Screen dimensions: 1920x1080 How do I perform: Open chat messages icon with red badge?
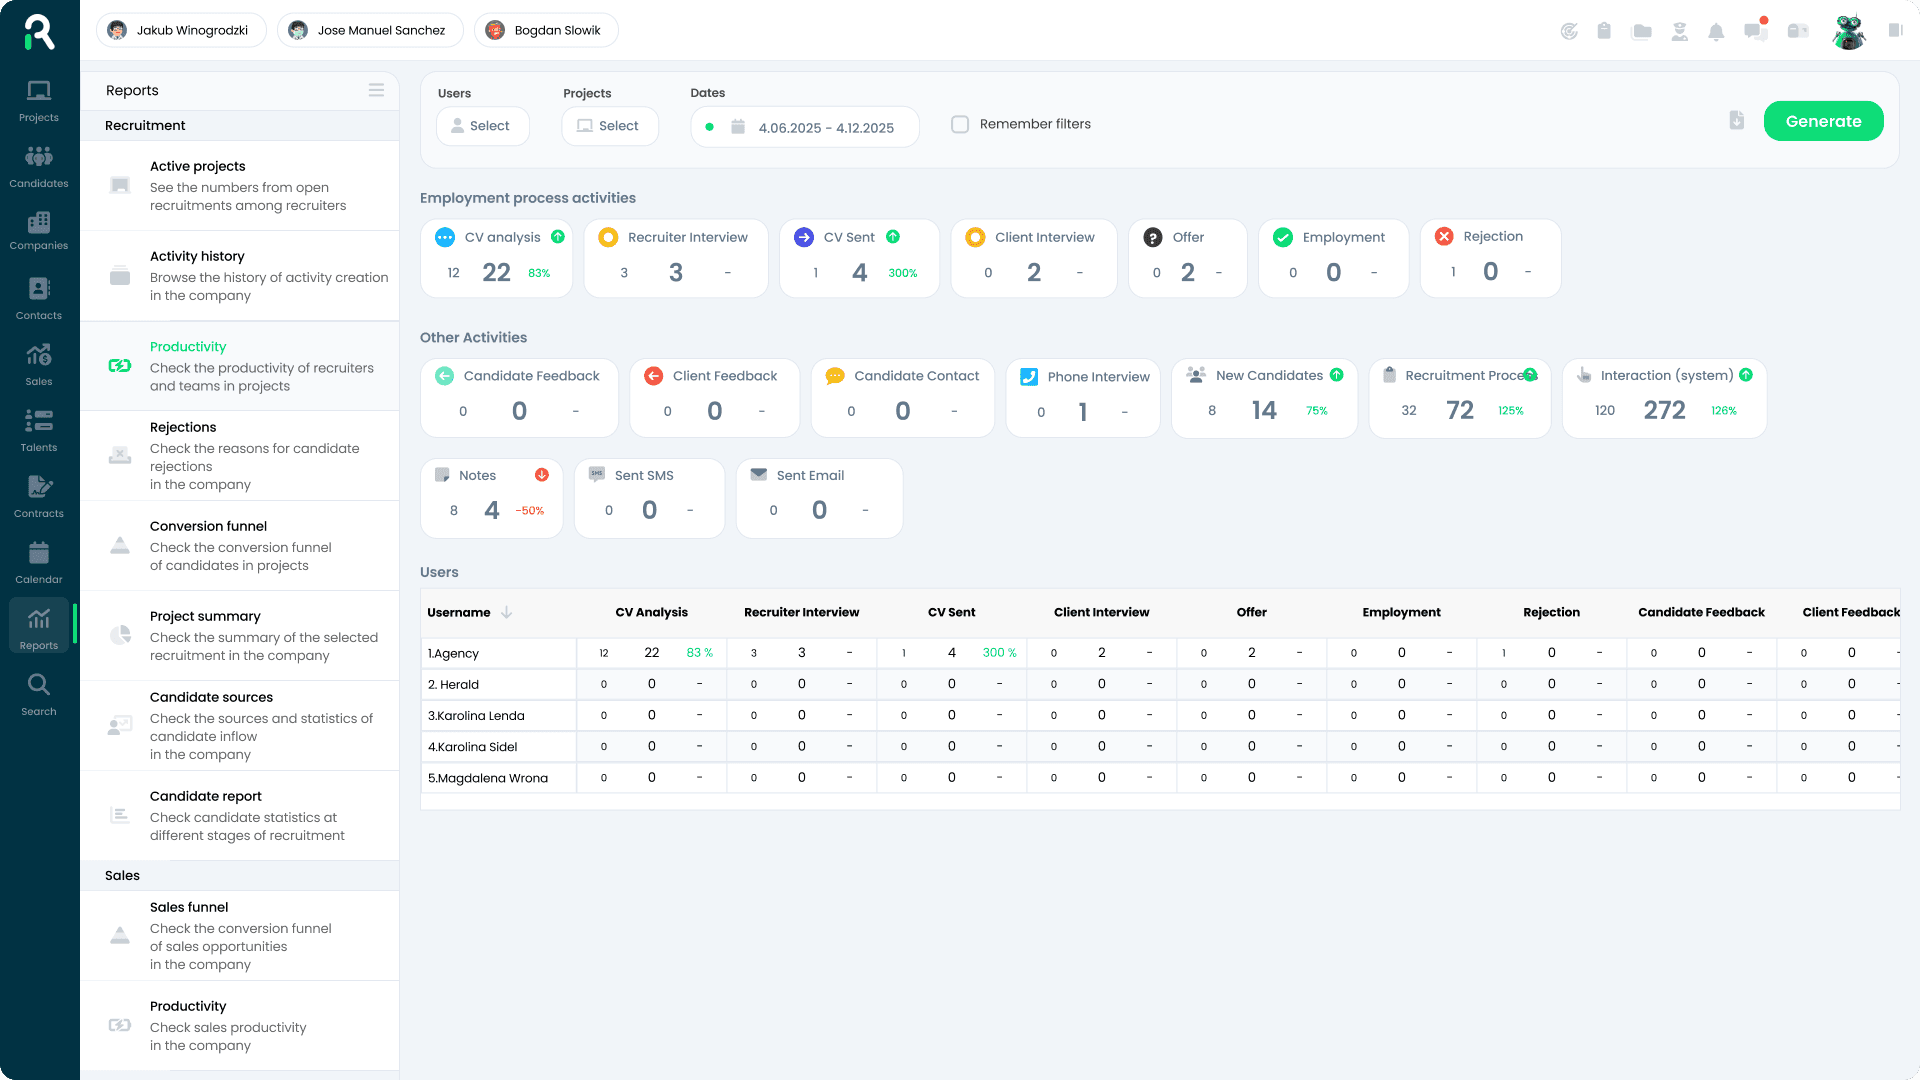point(1755,31)
